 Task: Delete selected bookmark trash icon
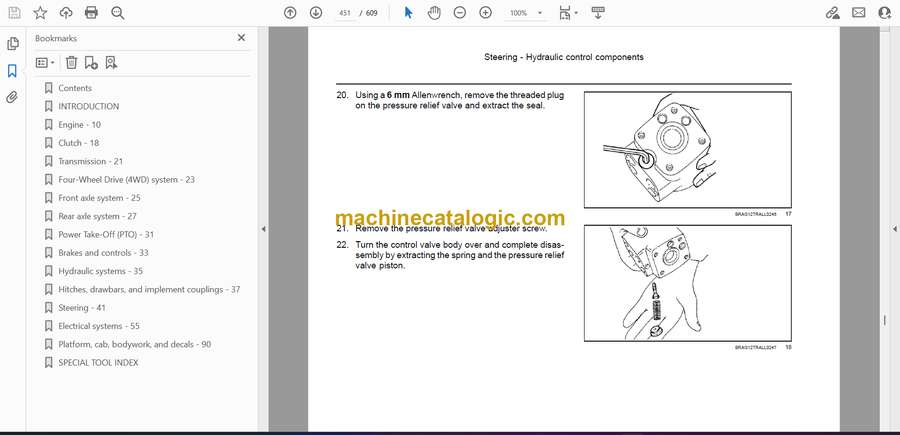coord(71,63)
